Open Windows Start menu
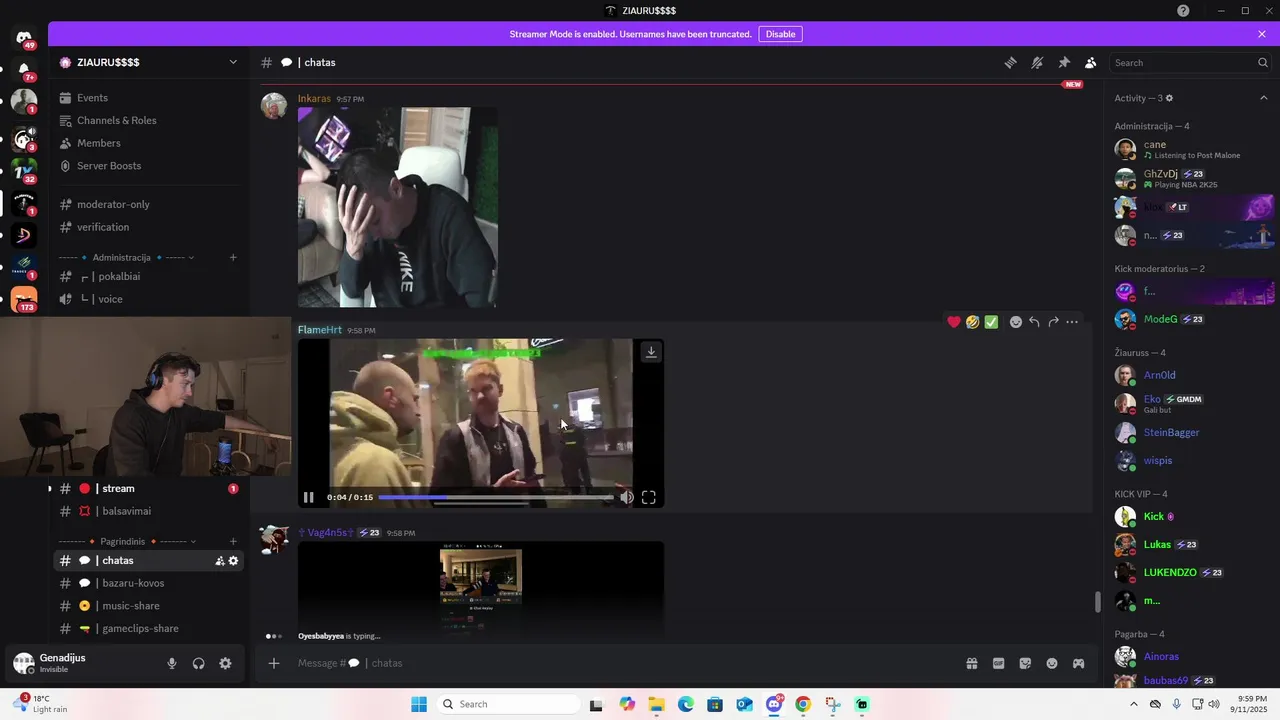 [418, 704]
